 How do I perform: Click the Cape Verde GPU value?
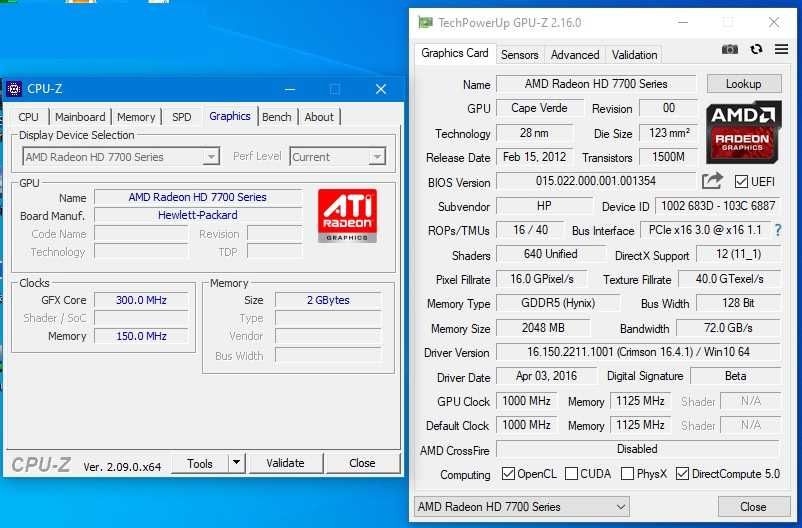tap(540, 108)
